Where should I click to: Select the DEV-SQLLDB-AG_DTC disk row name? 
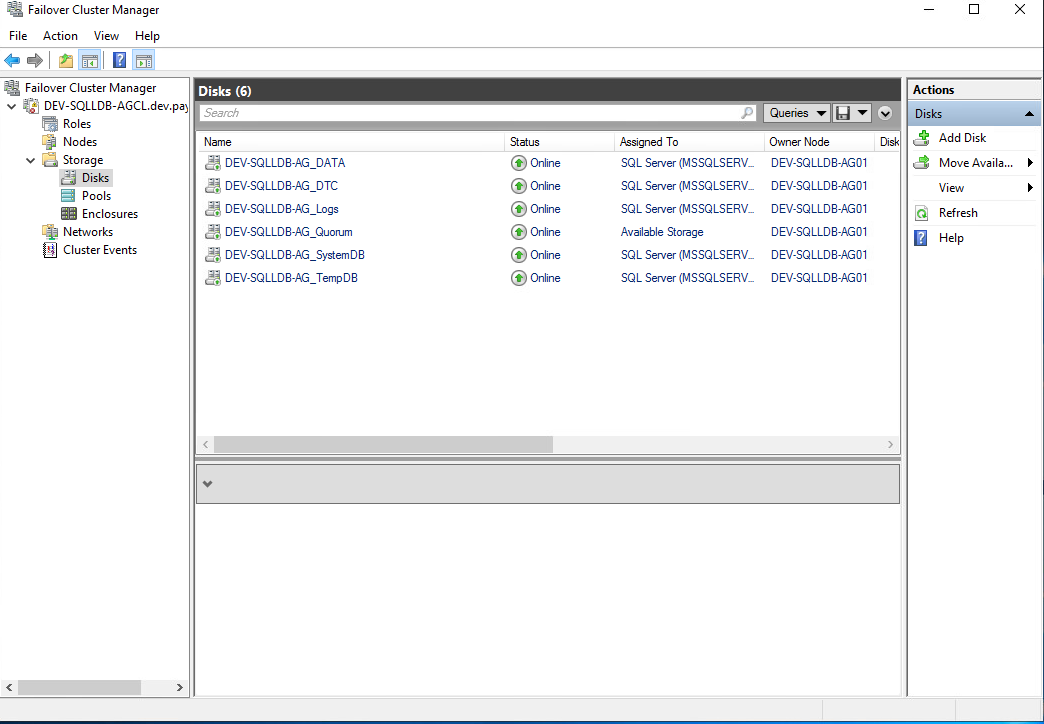tap(281, 186)
